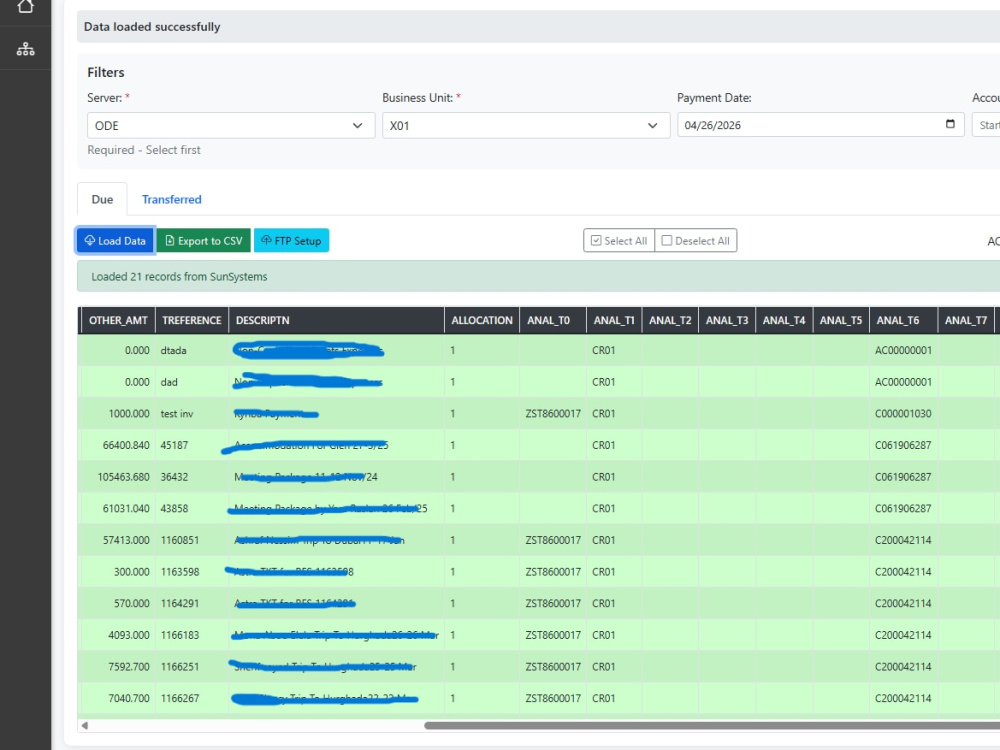Image resolution: width=1000 pixels, height=750 pixels.
Task: Click the ANAL_T4 column header
Action: point(784,320)
